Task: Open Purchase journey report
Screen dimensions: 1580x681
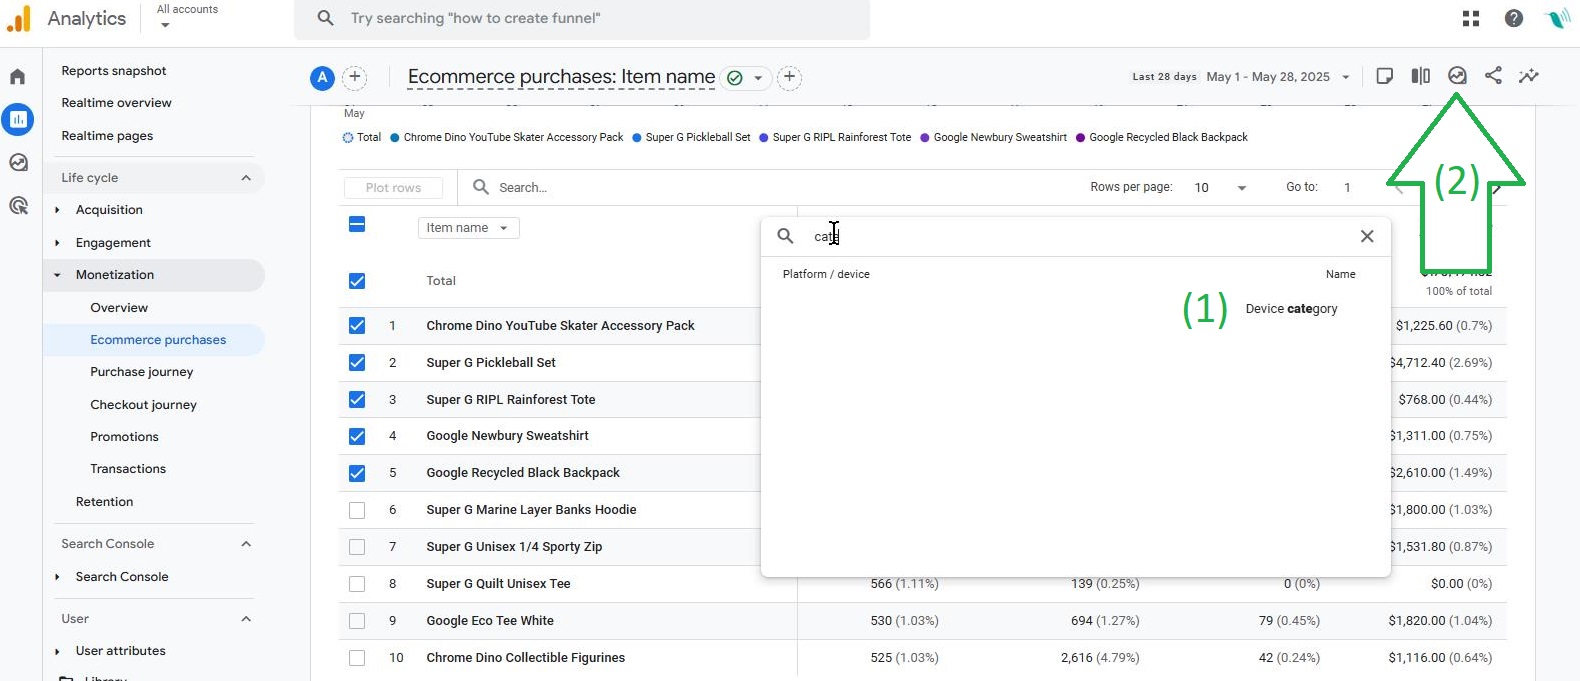Action: [142, 372]
